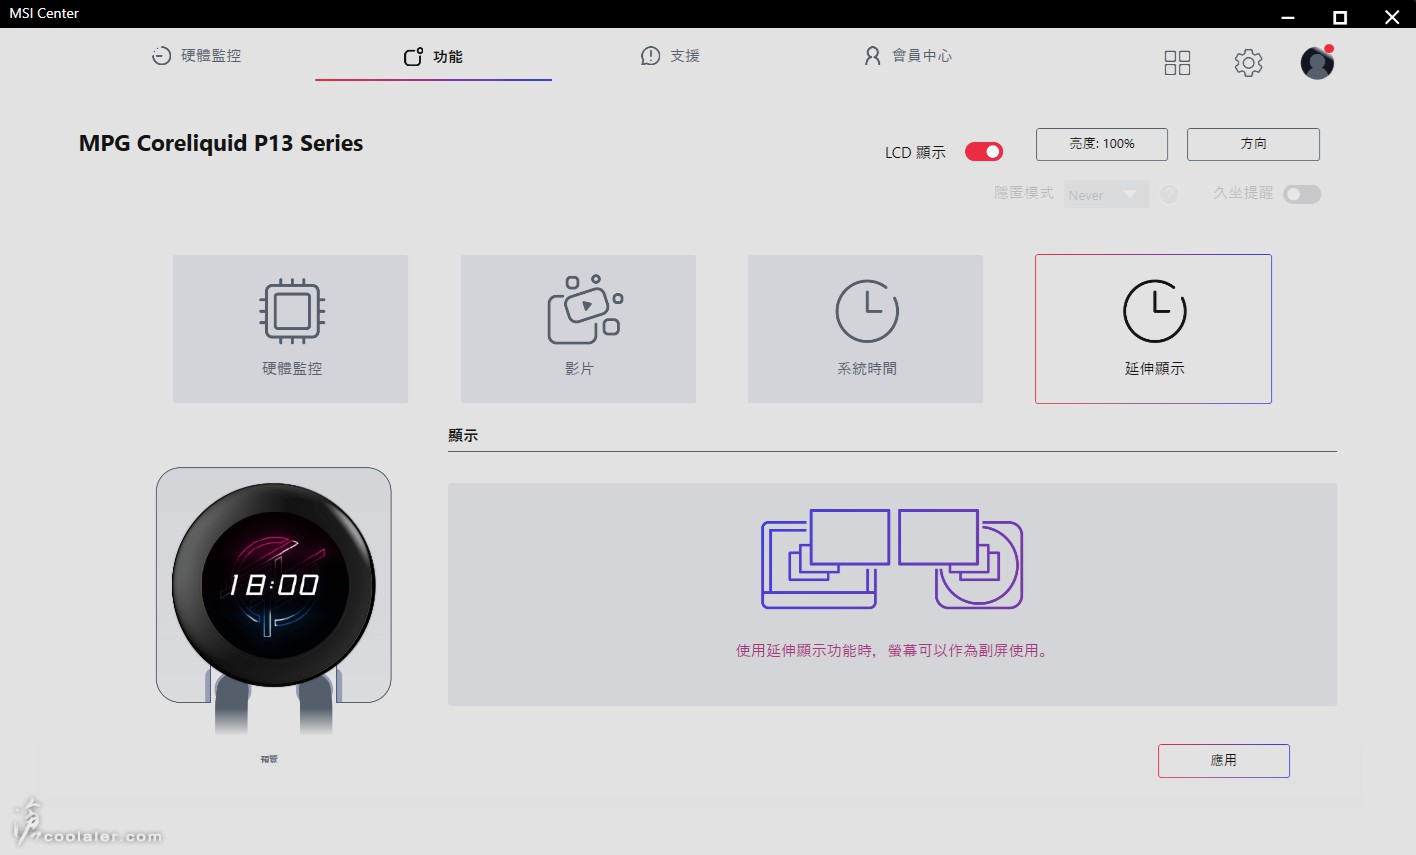Select the 影片 card

(578, 329)
